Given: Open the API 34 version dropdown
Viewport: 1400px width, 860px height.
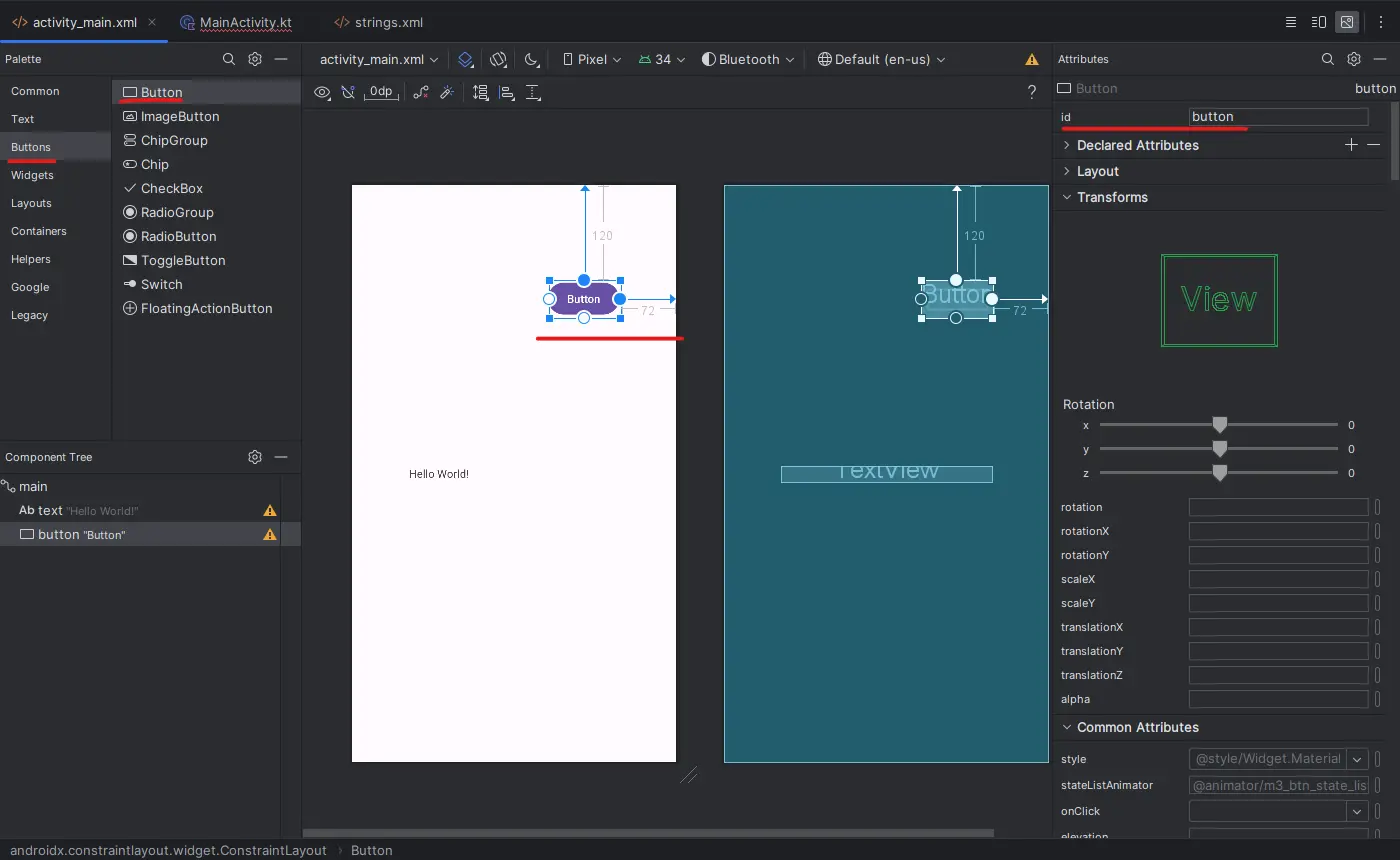Looking at the screenshot, I should click(x=661, y=59).
